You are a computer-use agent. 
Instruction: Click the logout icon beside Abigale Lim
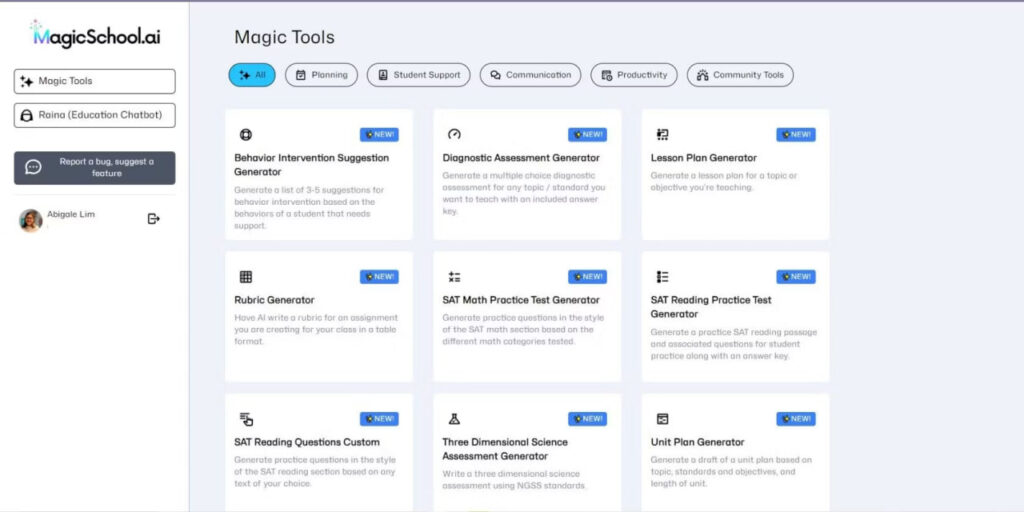coord(153,219)
